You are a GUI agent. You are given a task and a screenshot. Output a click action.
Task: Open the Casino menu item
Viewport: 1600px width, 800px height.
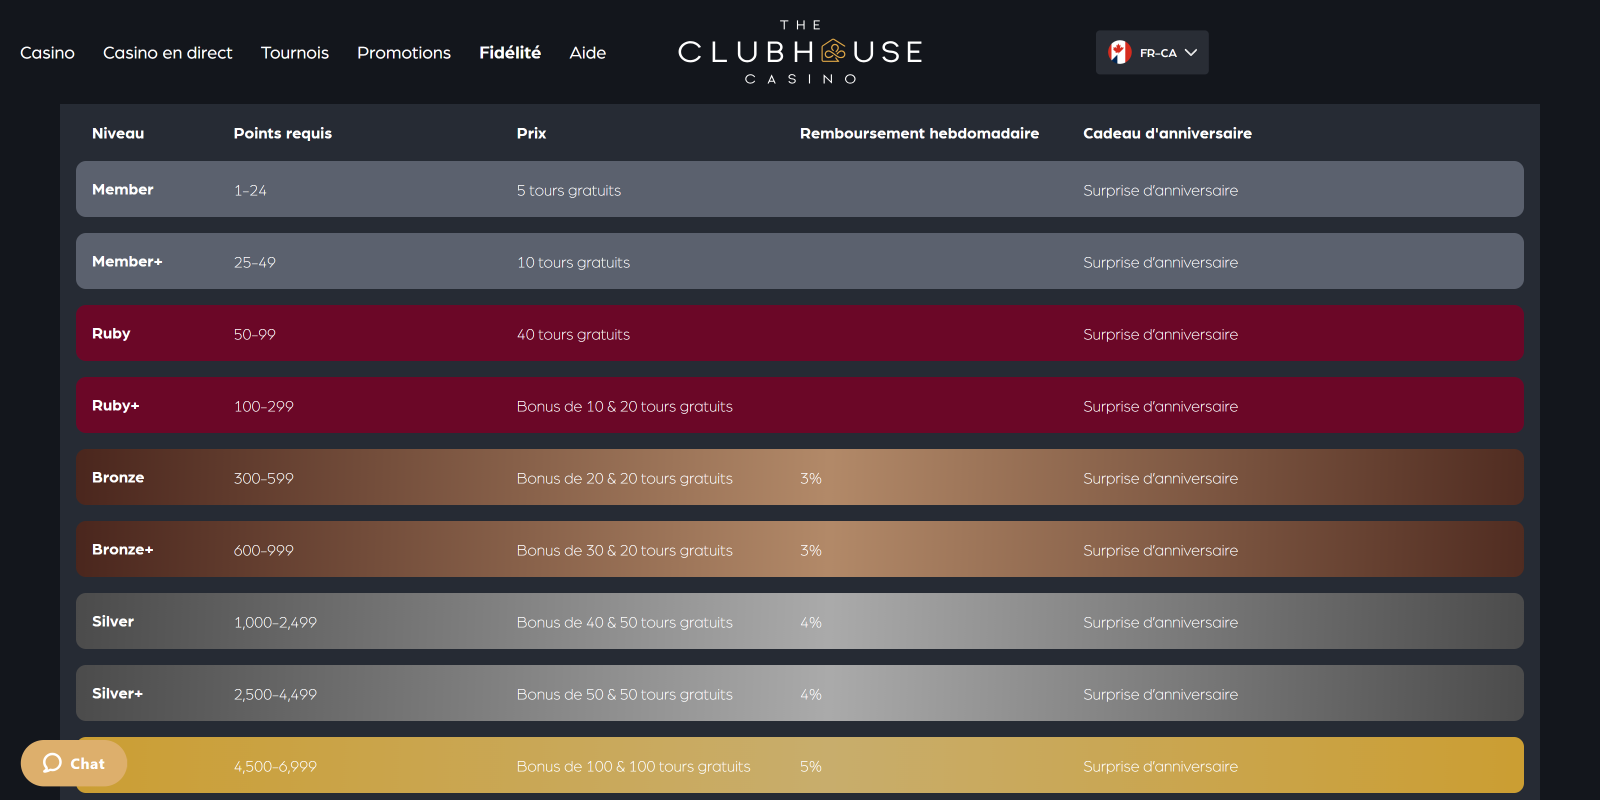[x=47, y=53]
